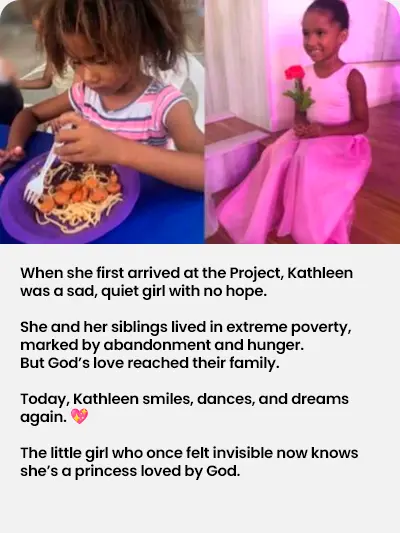Open the left photo of girl eating
Screen dimensions: 400x533
point(102,122)
